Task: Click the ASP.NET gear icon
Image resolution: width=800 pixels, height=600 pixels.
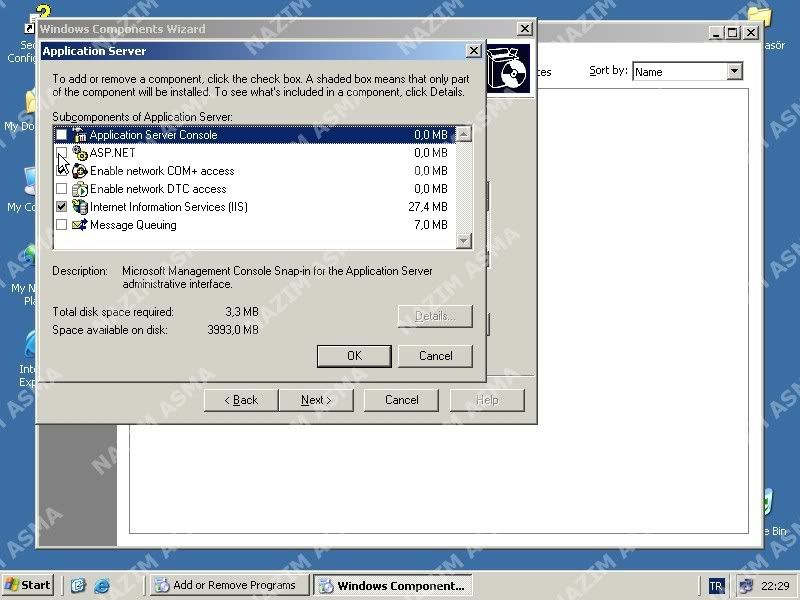Action: [80, 153]
